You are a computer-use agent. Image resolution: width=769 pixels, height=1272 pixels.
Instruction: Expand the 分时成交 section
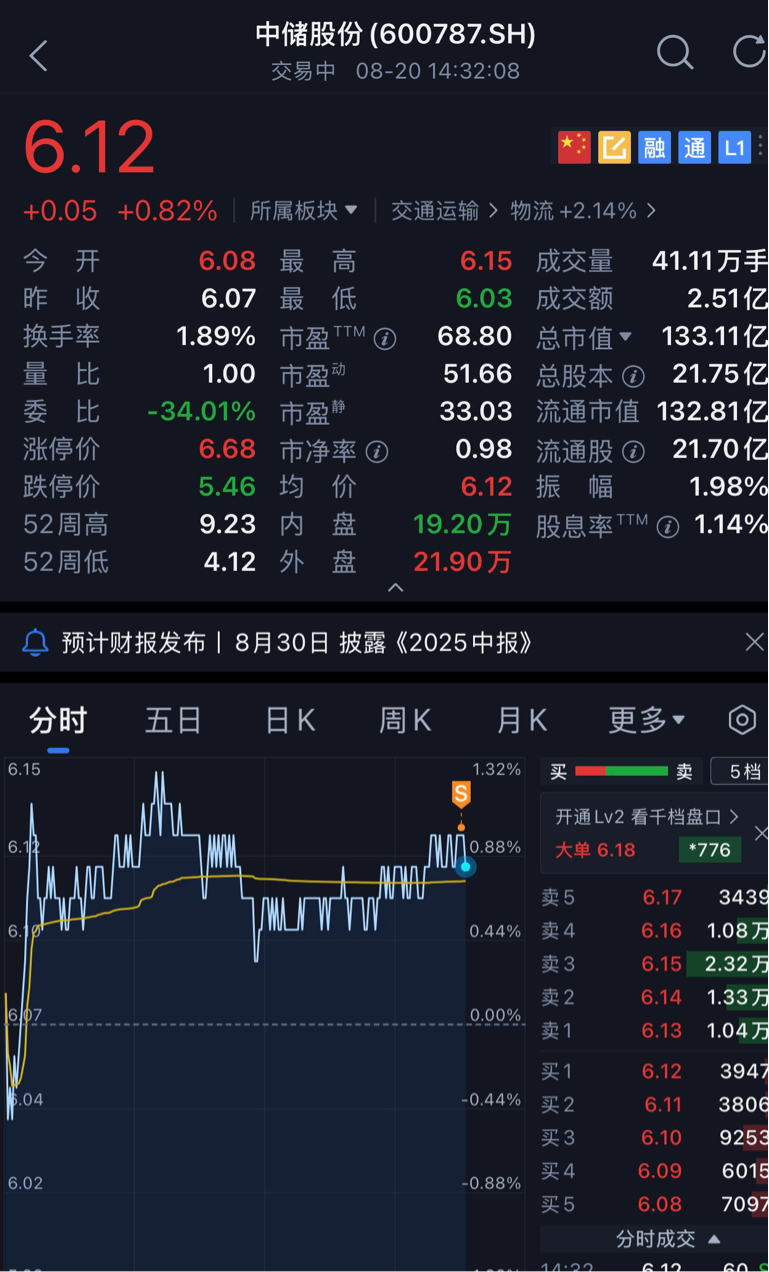point(668,1239)
